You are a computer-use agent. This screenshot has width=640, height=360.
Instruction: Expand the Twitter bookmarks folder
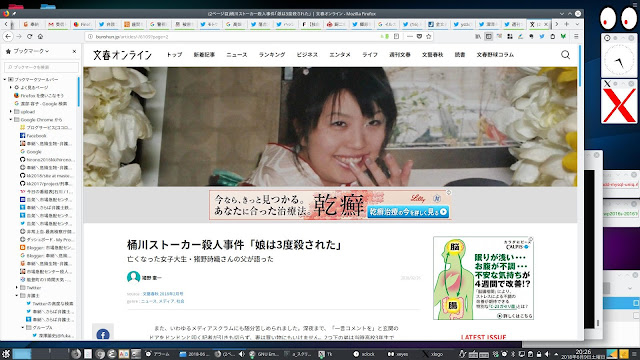[17, 288]
